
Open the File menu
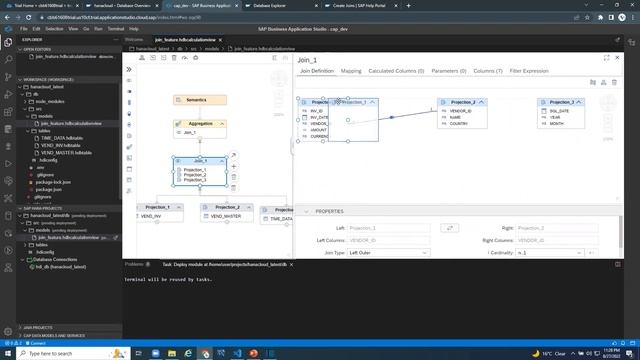pyautogui.click(x=24, y=29)
